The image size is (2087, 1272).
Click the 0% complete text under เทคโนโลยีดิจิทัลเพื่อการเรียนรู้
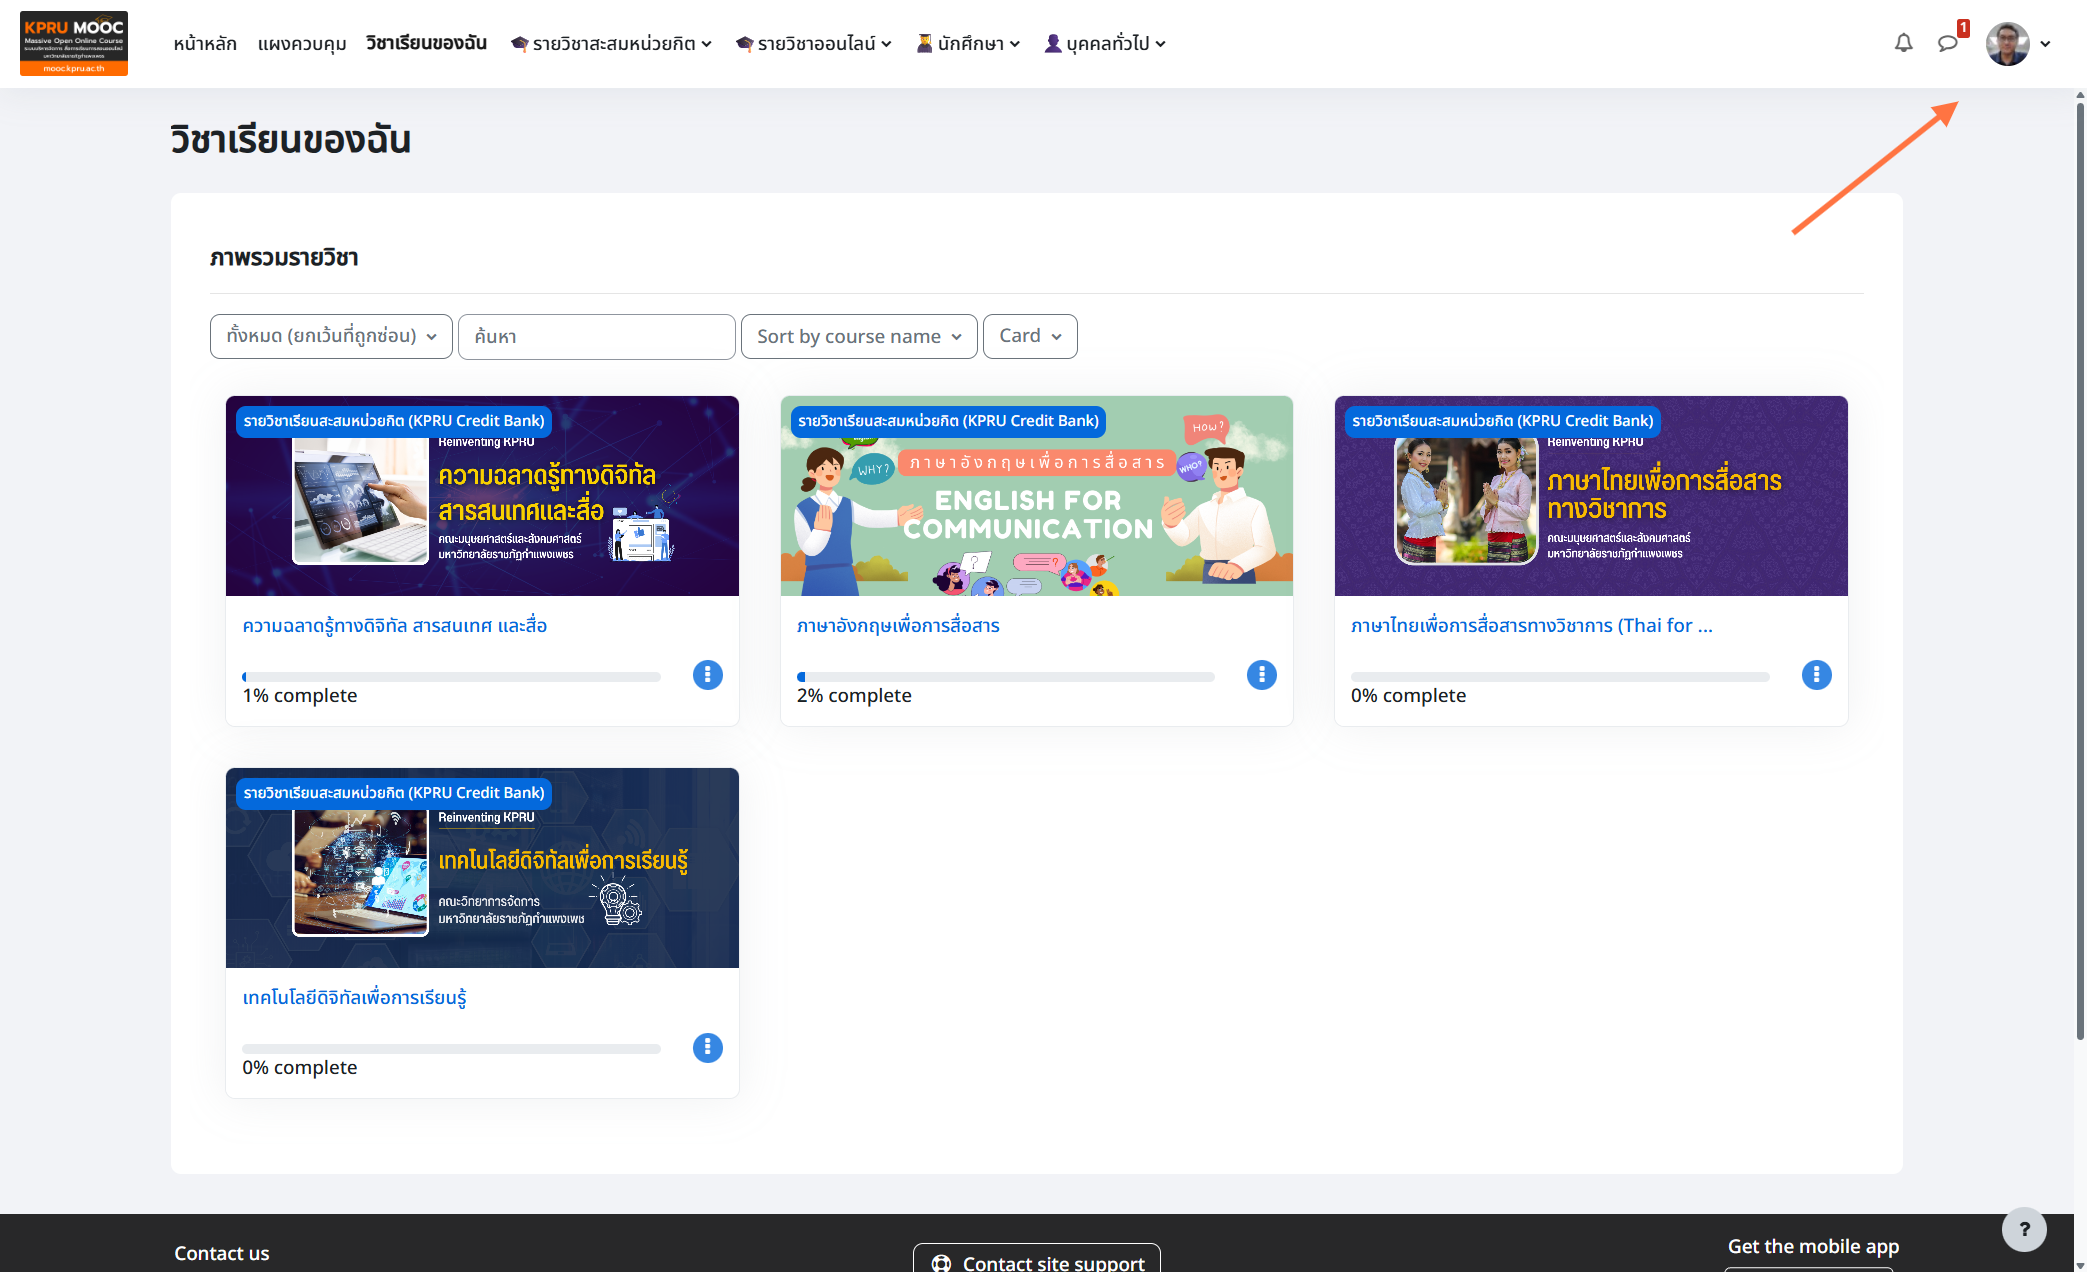pos(300,1067)
